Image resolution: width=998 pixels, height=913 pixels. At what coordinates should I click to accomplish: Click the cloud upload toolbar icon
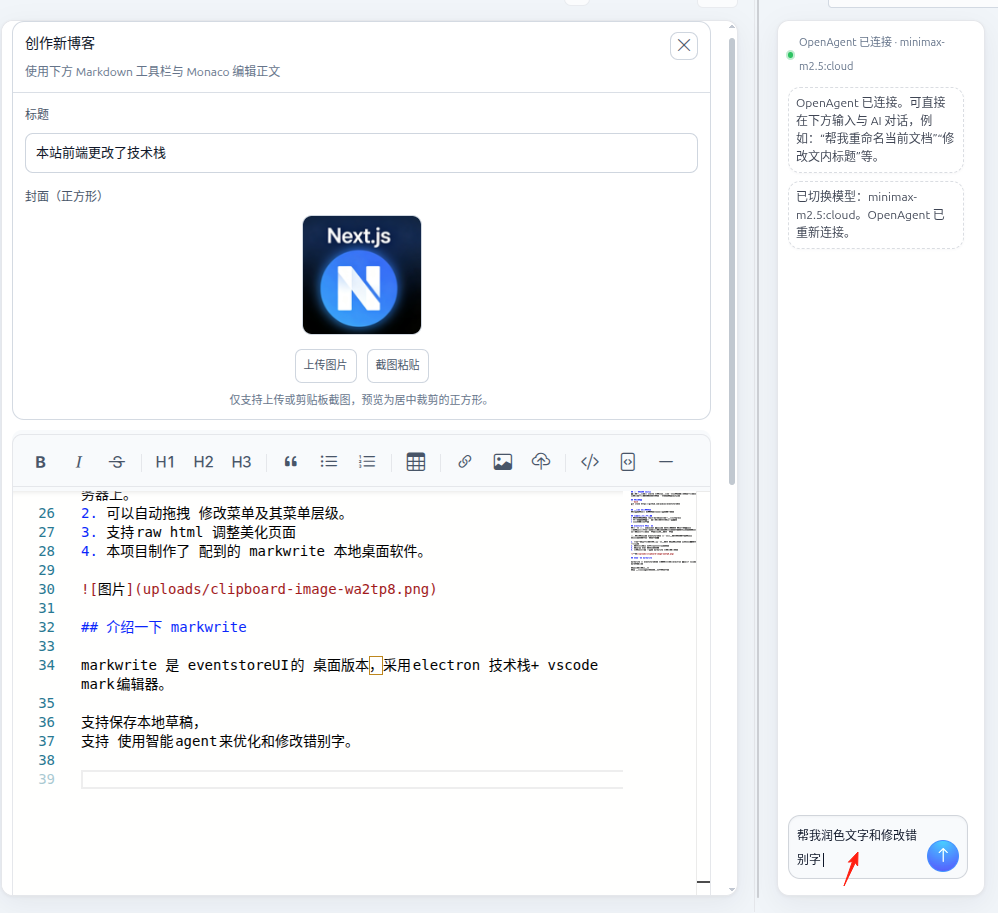point(541,462)
